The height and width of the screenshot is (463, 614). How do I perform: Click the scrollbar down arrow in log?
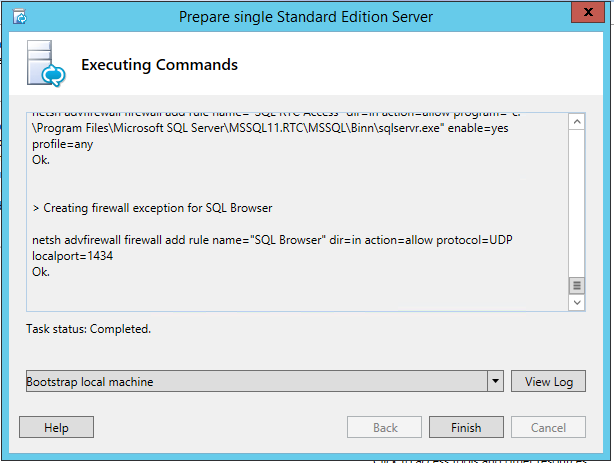coord(577,302)
